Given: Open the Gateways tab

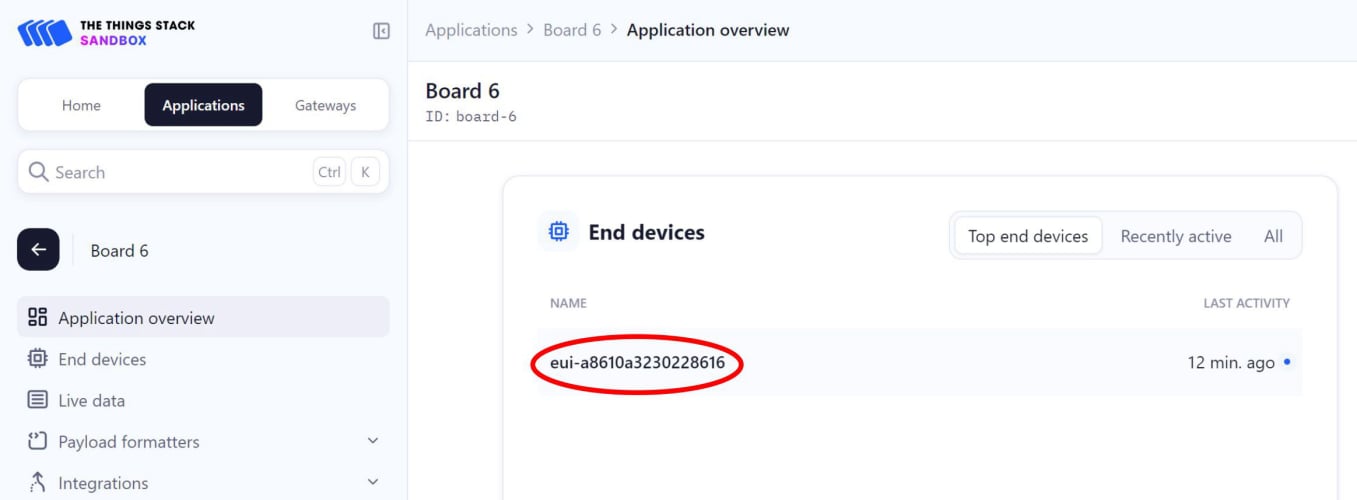Looking at the screenshot, I should (325, 105).
